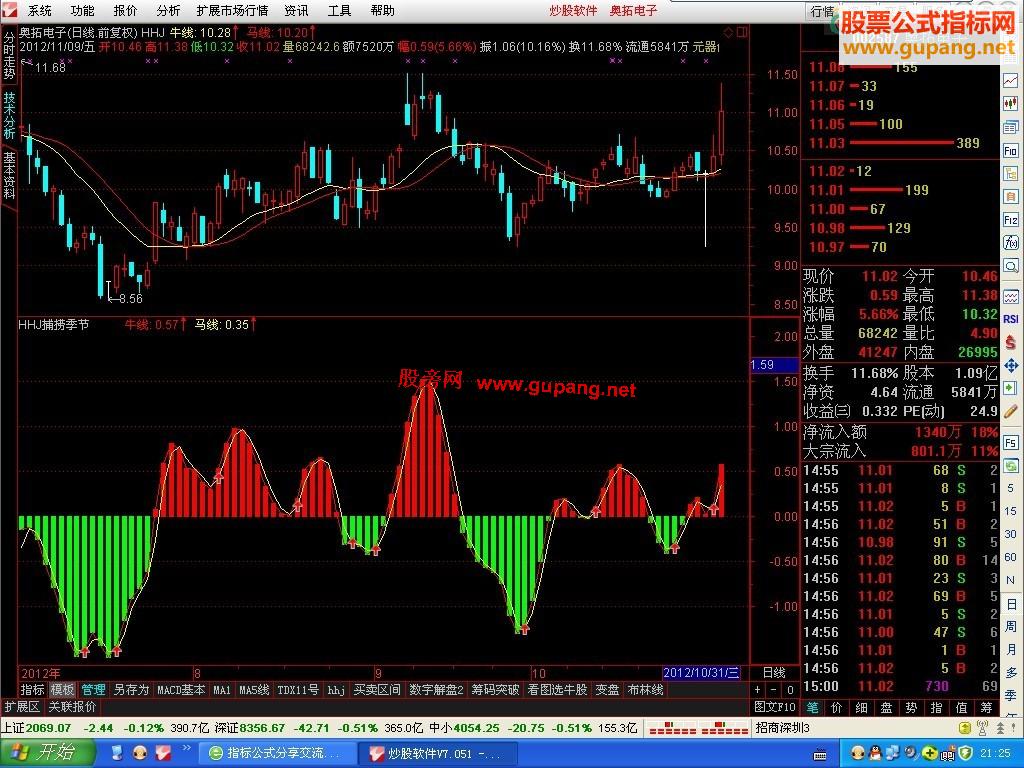Click the 日线 period label
Viewport: 1024px width, 768px height.
coord(775,673)
